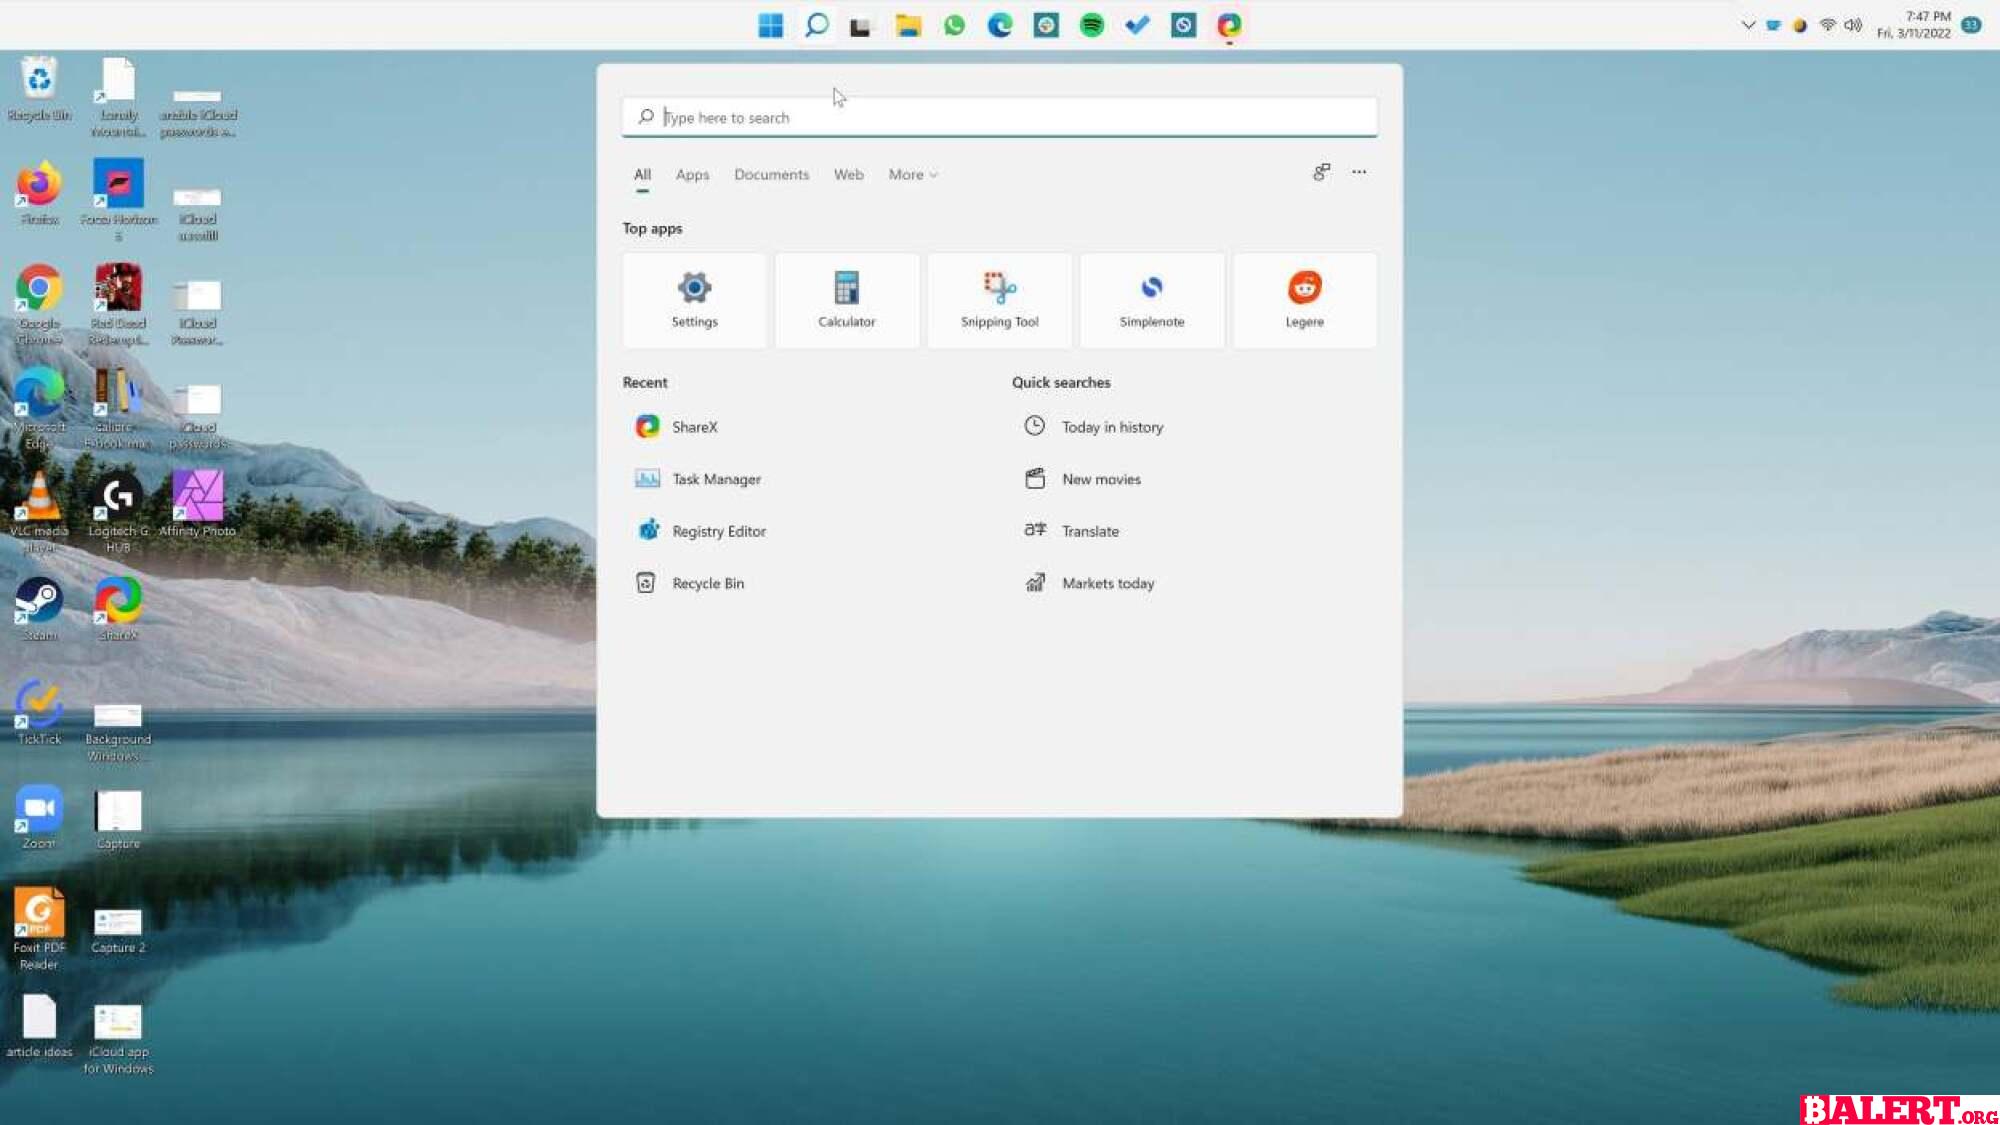
Task: Open ShareX from recent
Action: (694, 426)
